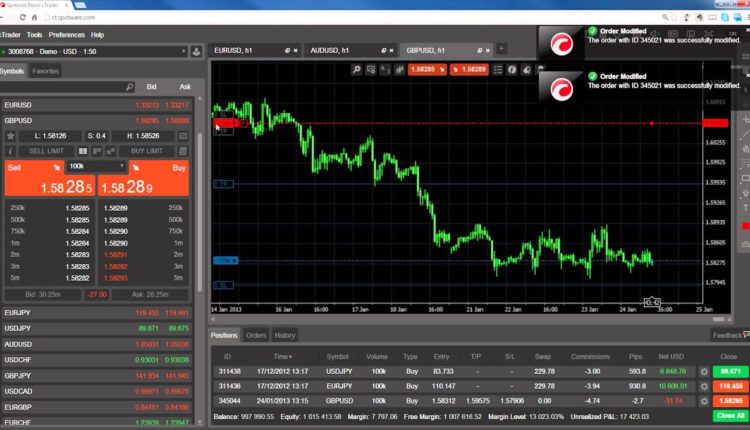Screen dimensions: 750x430
Task: Expand the USDCHF symbol row
Action: point(97,360)
